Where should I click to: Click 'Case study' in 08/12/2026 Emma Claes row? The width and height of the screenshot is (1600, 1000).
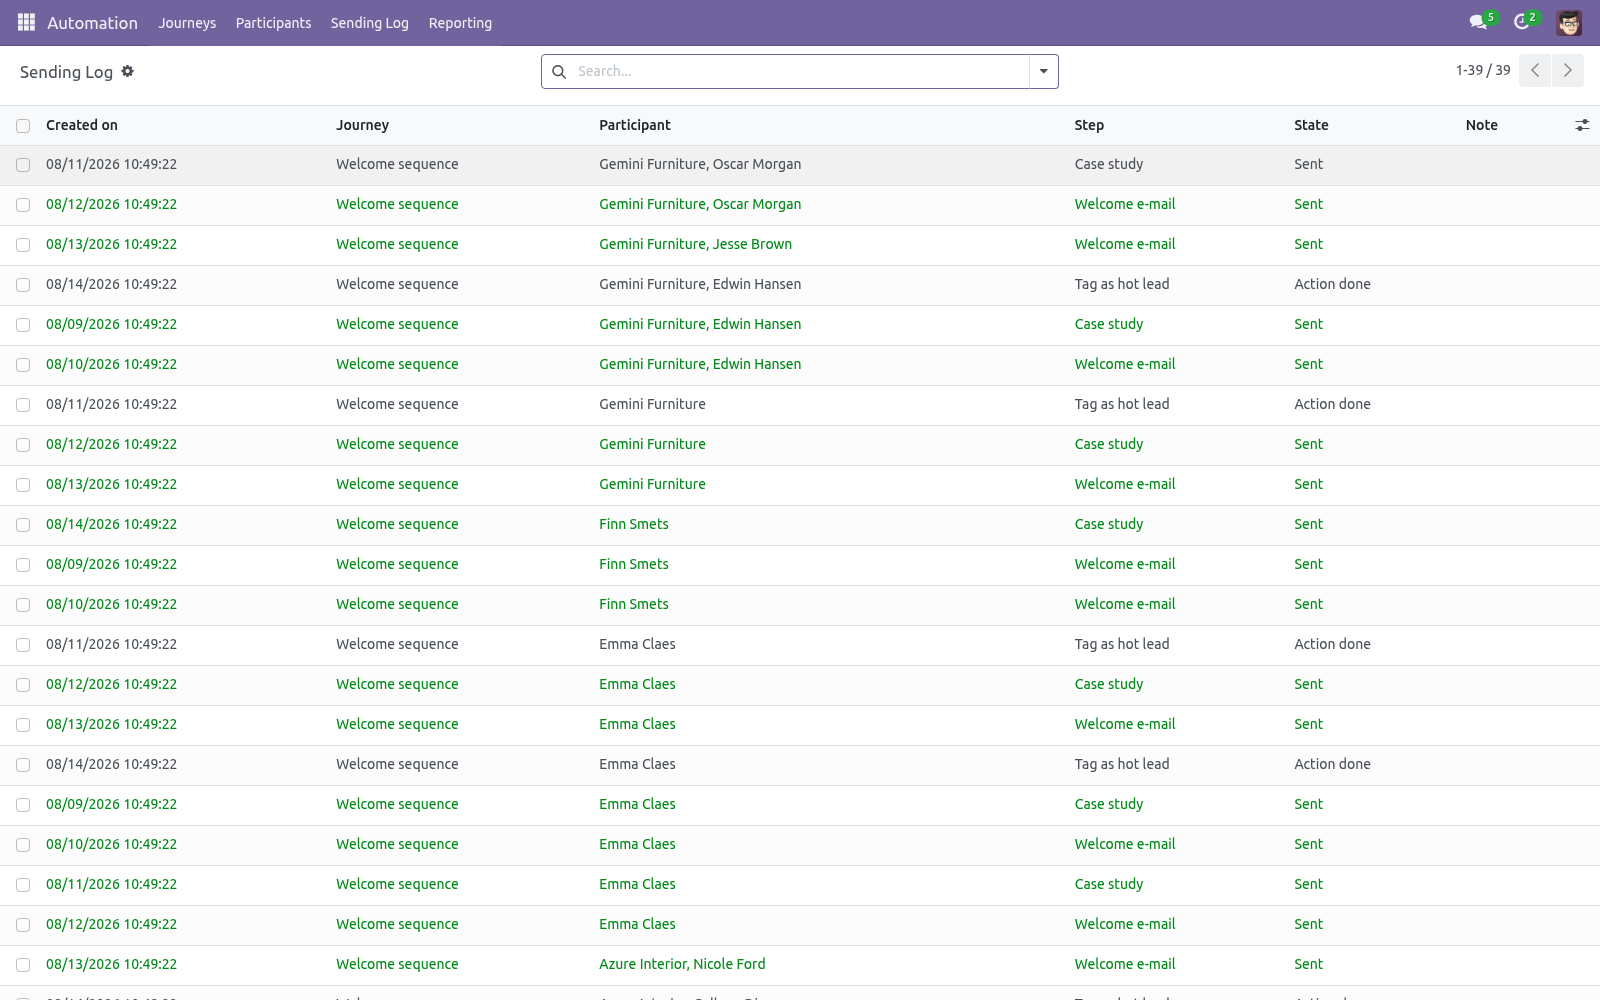point(1109,684)
